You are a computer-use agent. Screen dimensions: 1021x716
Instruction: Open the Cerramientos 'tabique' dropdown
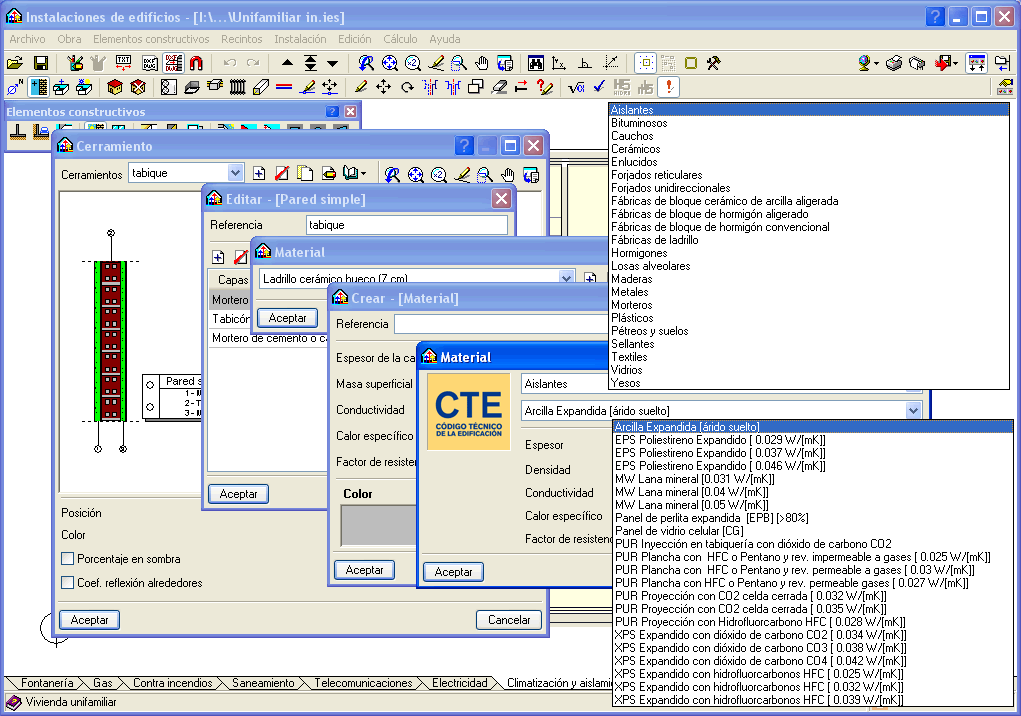pyautogui.click(x=235, y=174)
